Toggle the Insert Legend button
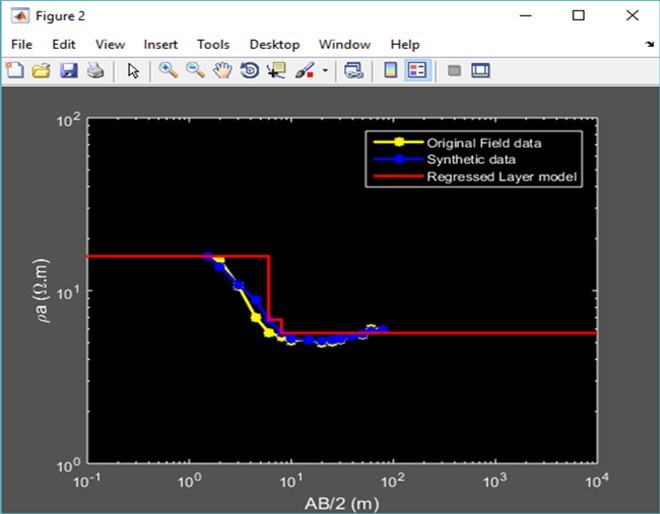The height and width of the screenshot is (514, 660). pos(417,71)
